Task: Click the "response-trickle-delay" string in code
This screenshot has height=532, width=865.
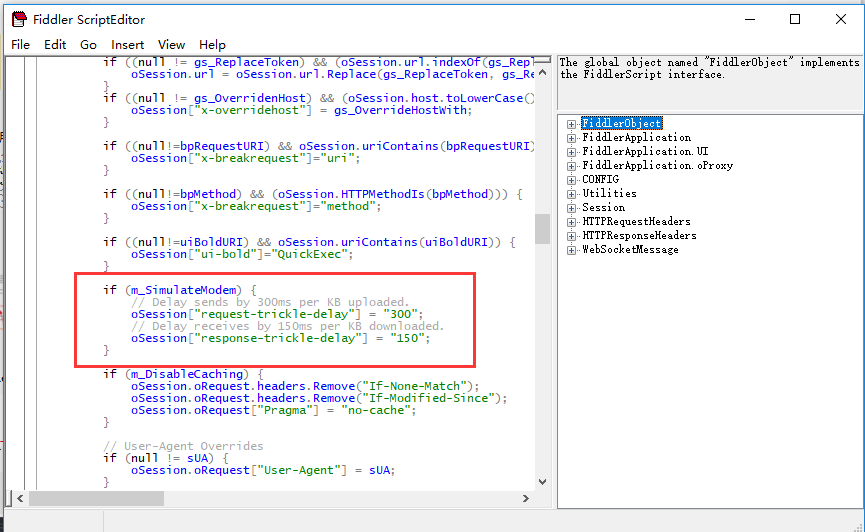Action: click(x=277, y=338)
